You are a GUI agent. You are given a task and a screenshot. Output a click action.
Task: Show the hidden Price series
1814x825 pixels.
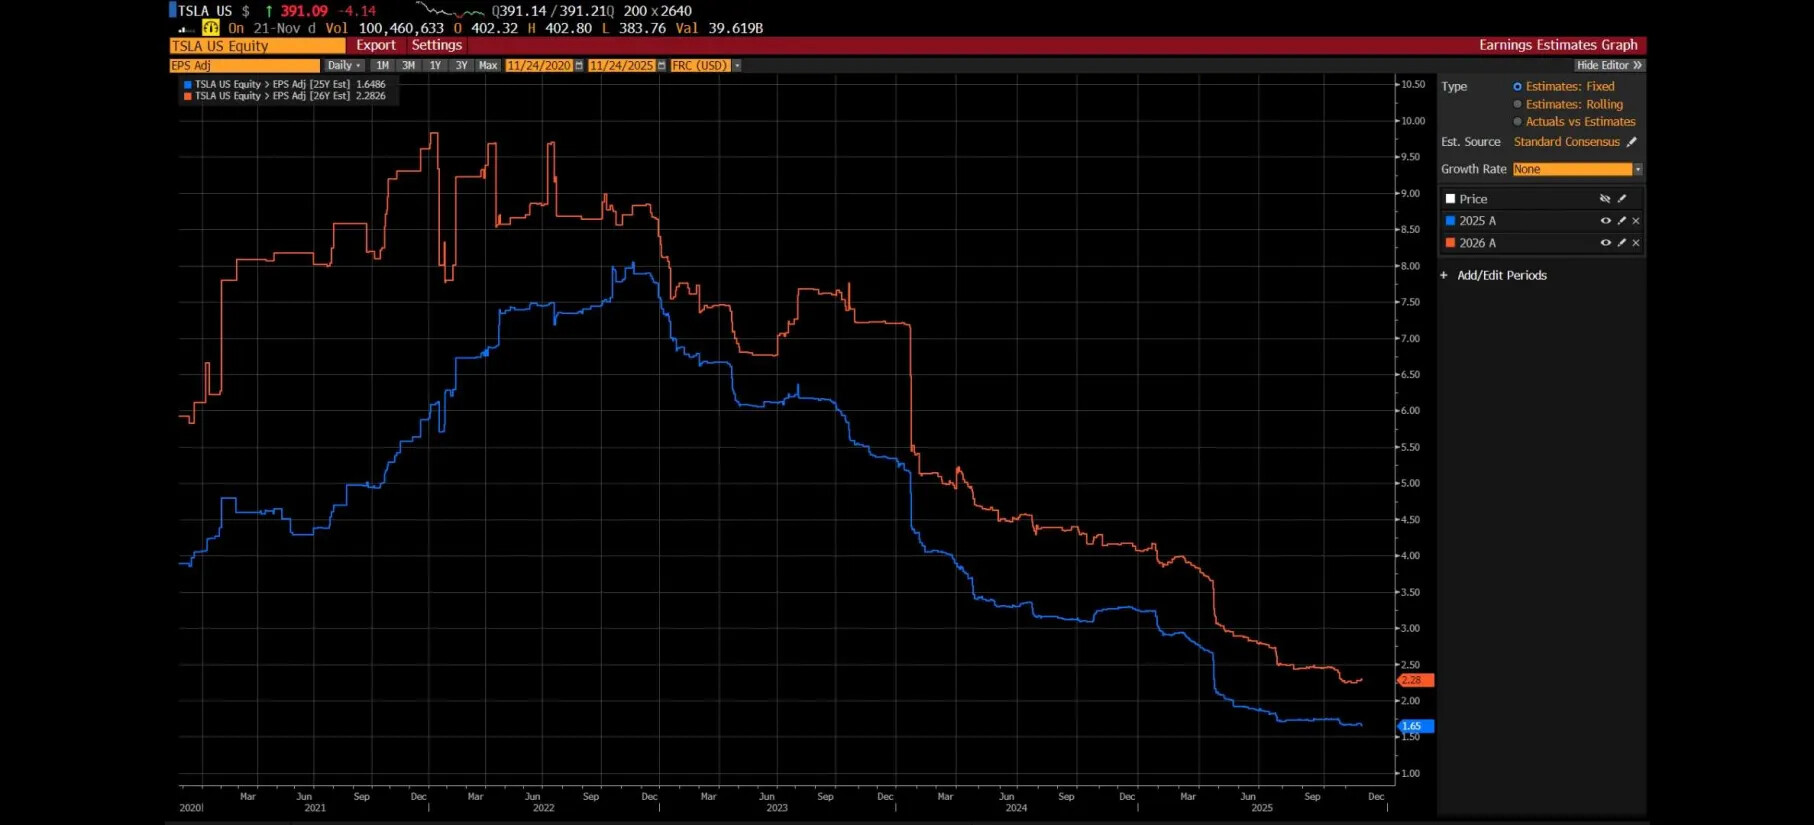(1605, 199)
